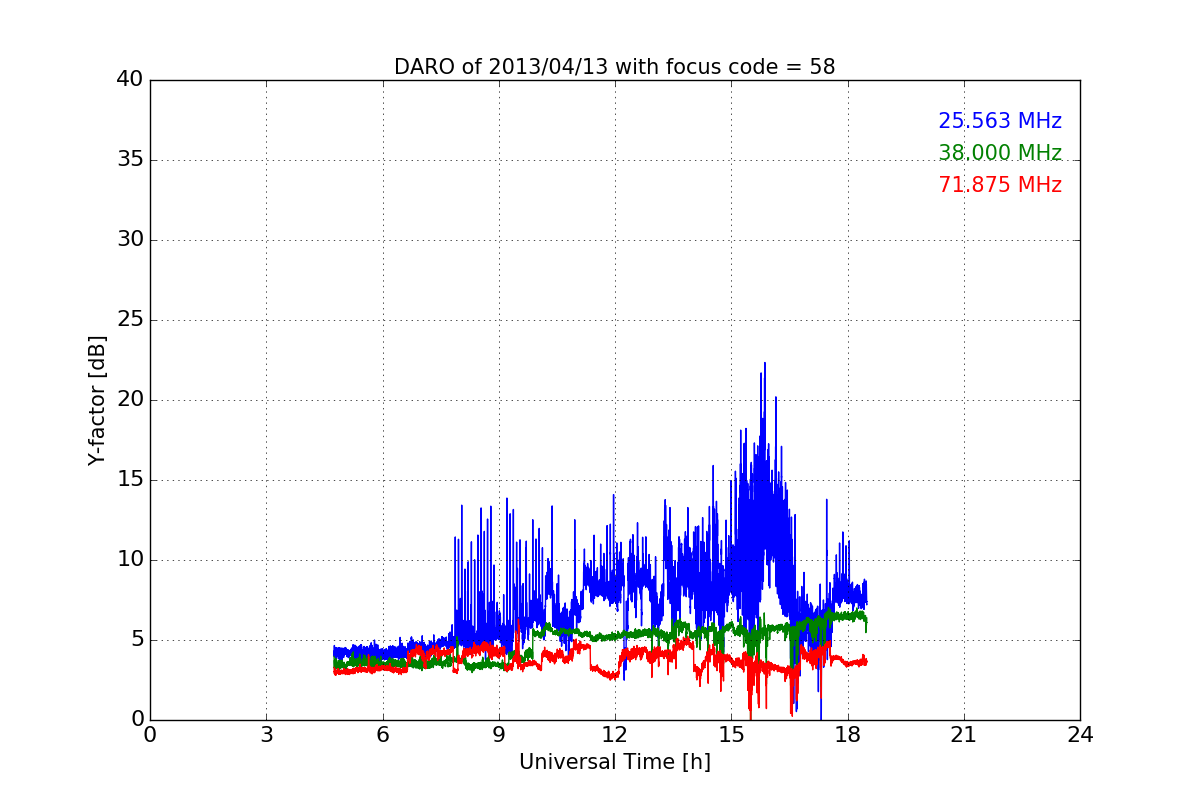The width and height of the screenshot is (1200, 800).
Task: Click the x-axis tick label 24
Action: point(1080,734)
